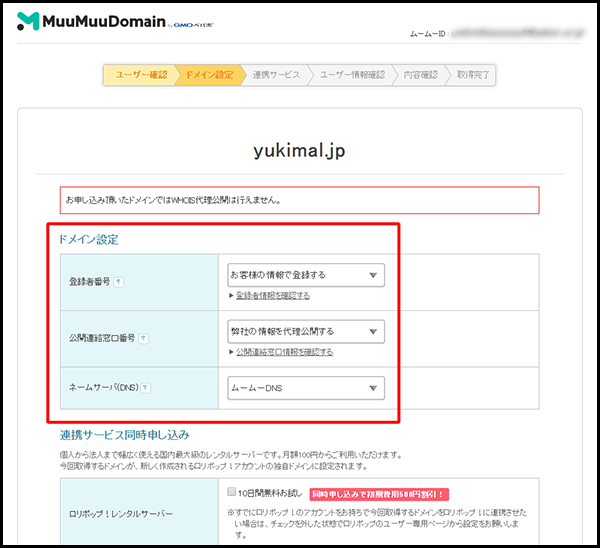
Task: Click the WHOIS代理公開 warning notice box
Action: 300,200
